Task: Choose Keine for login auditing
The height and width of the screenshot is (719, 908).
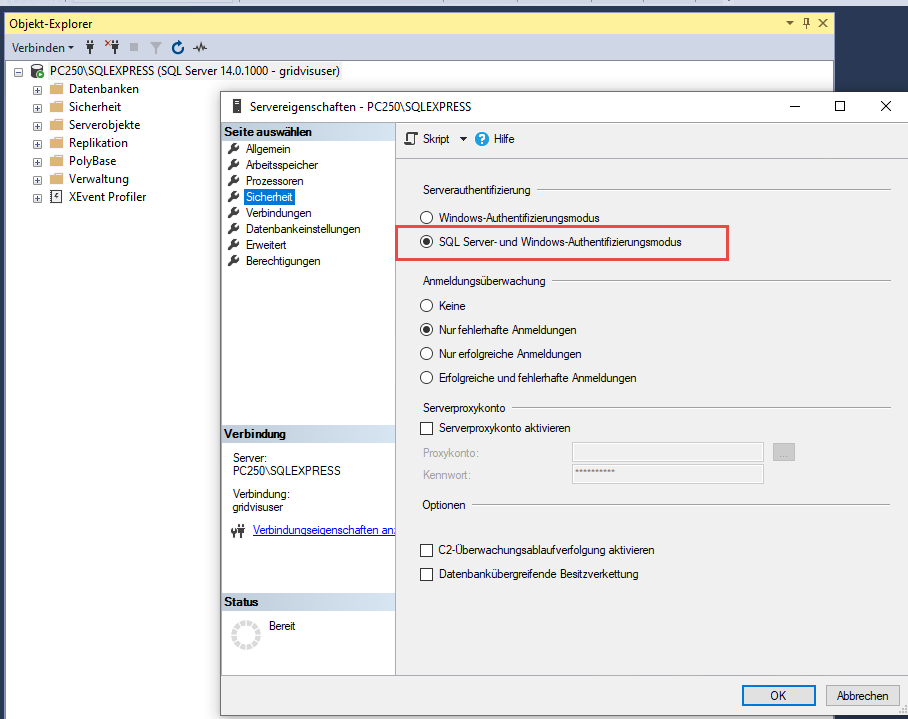Action: pyautogui.click(x=427, y=306)
